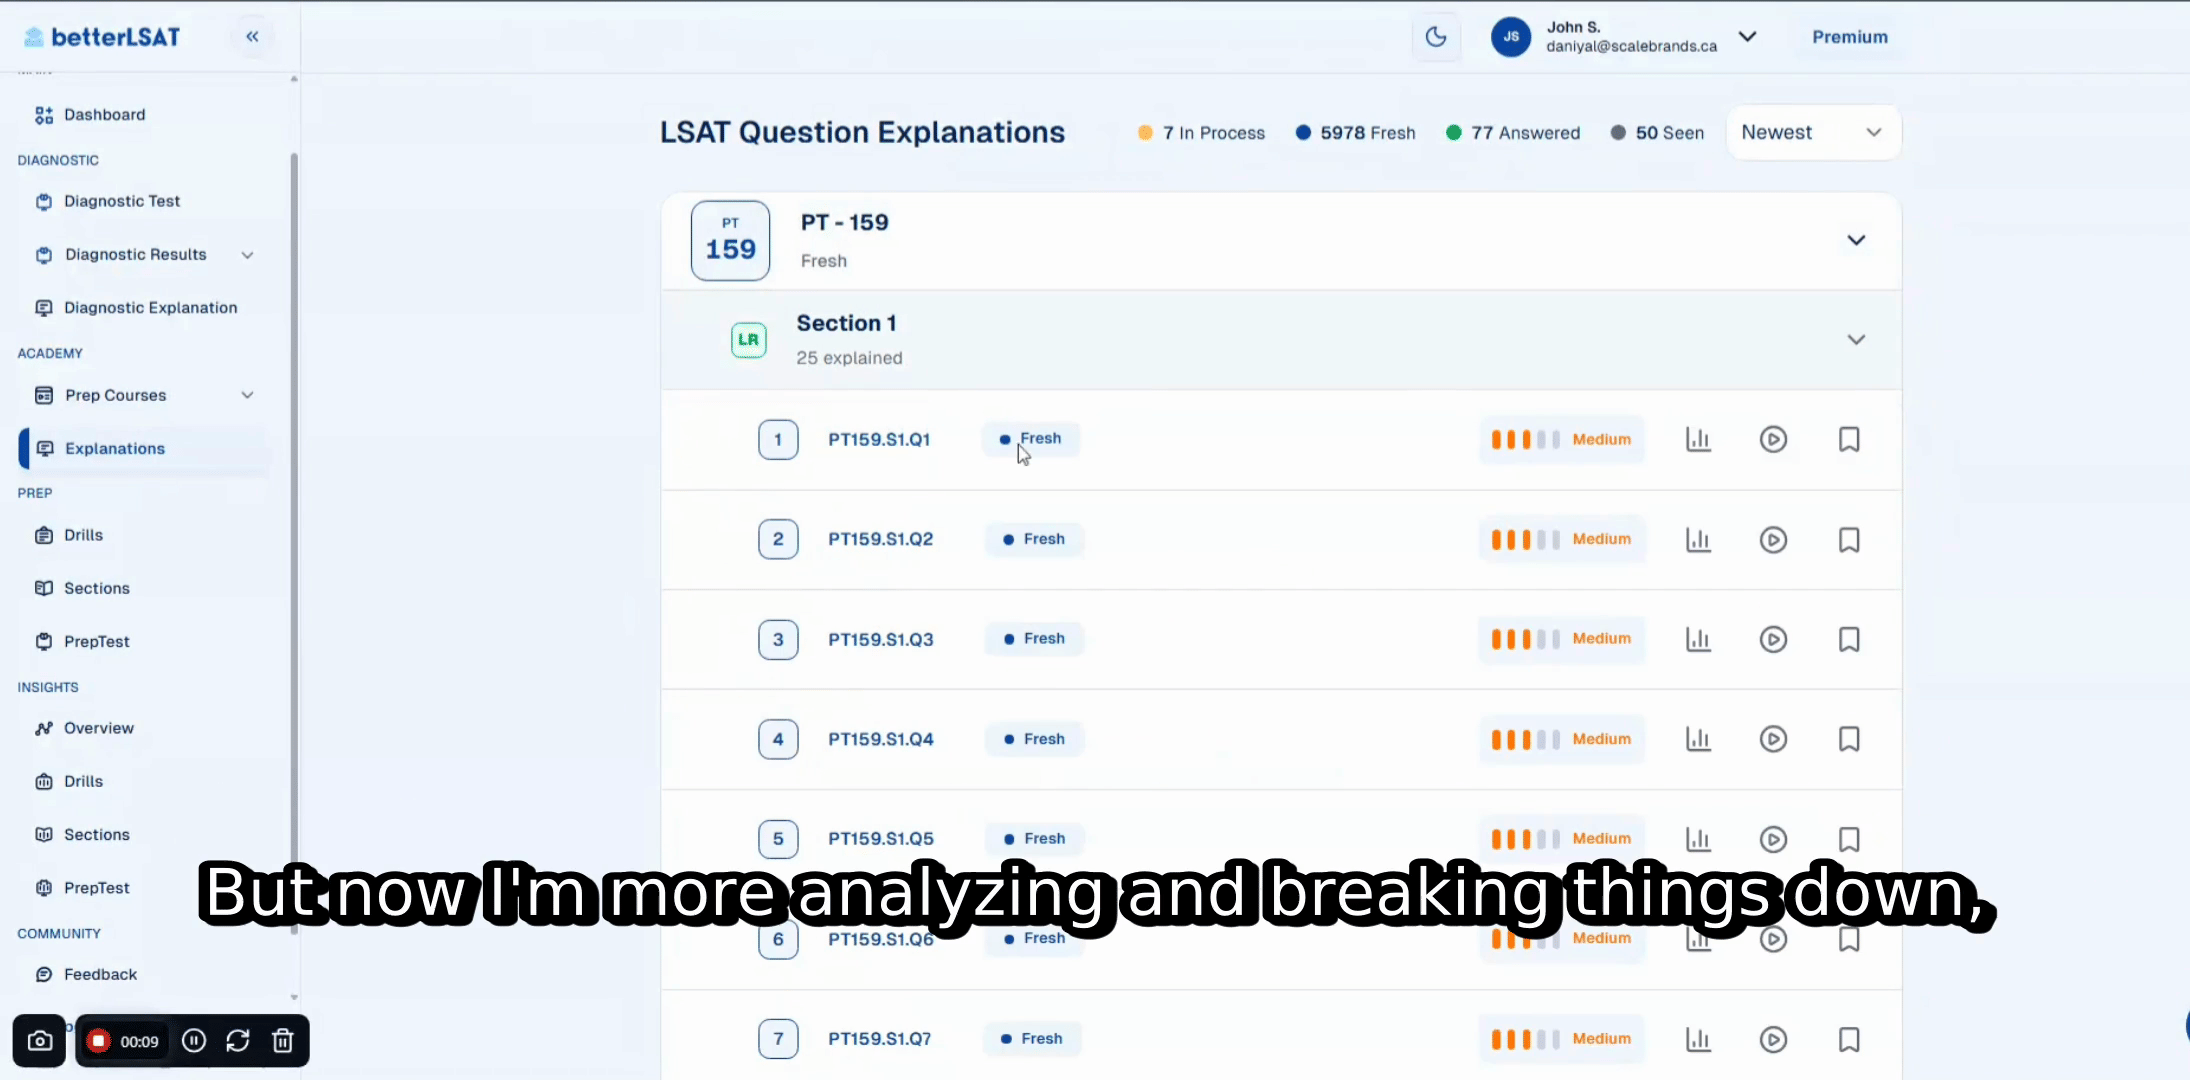Open statistics chart for PT159.S1.Q2
The width and height of the screenshot is (2190, 1080).
(x=1698, y=539)
